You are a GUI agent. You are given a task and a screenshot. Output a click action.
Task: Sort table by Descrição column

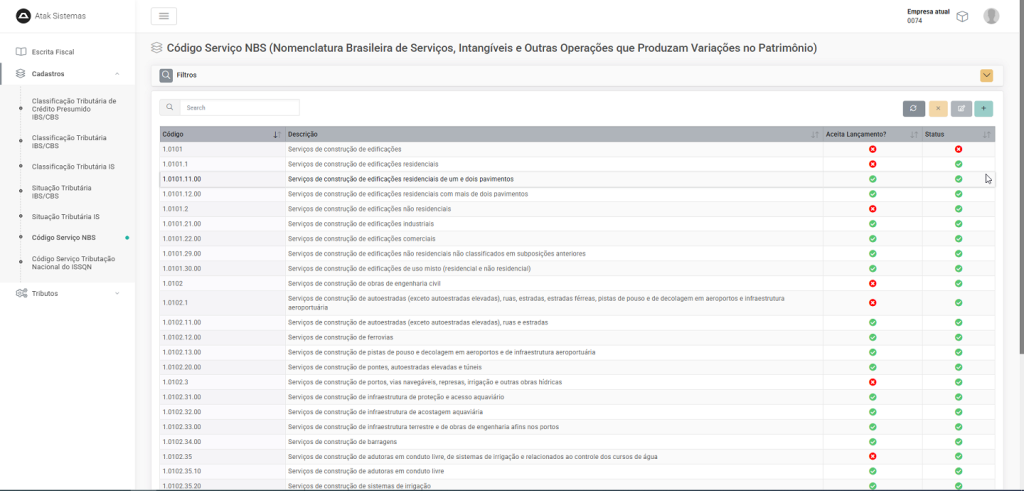[815, 134]
